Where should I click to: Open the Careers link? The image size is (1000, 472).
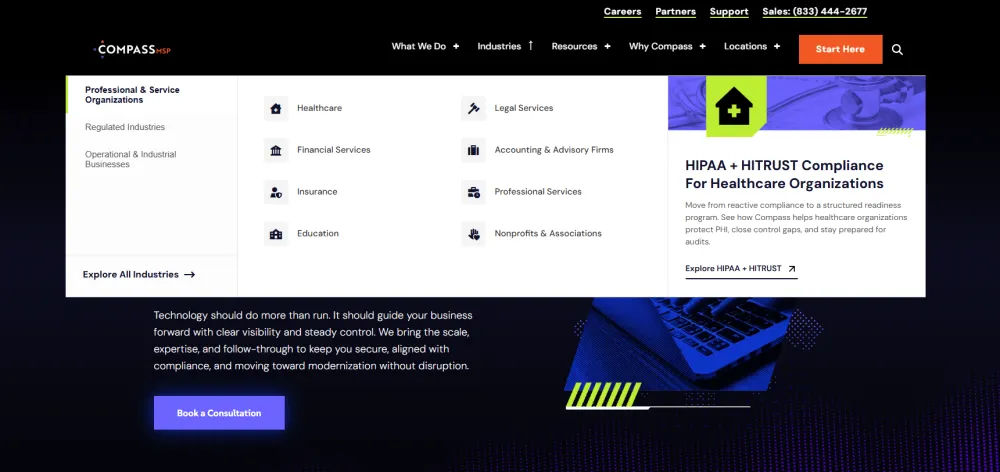coord(622,11)
